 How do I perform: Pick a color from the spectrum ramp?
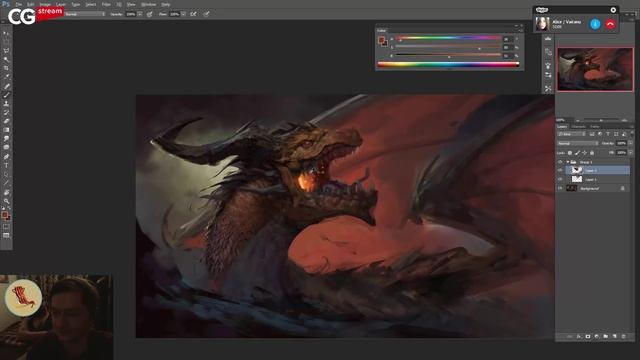(448, 64)
